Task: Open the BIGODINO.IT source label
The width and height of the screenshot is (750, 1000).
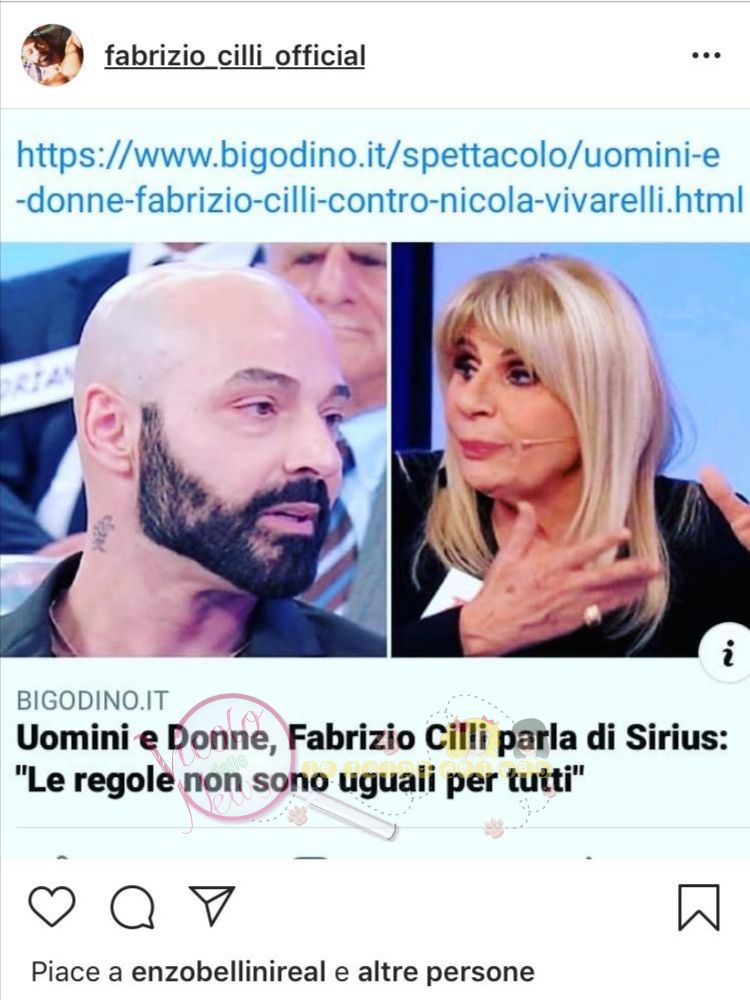Action: click(x=92, y=700)
